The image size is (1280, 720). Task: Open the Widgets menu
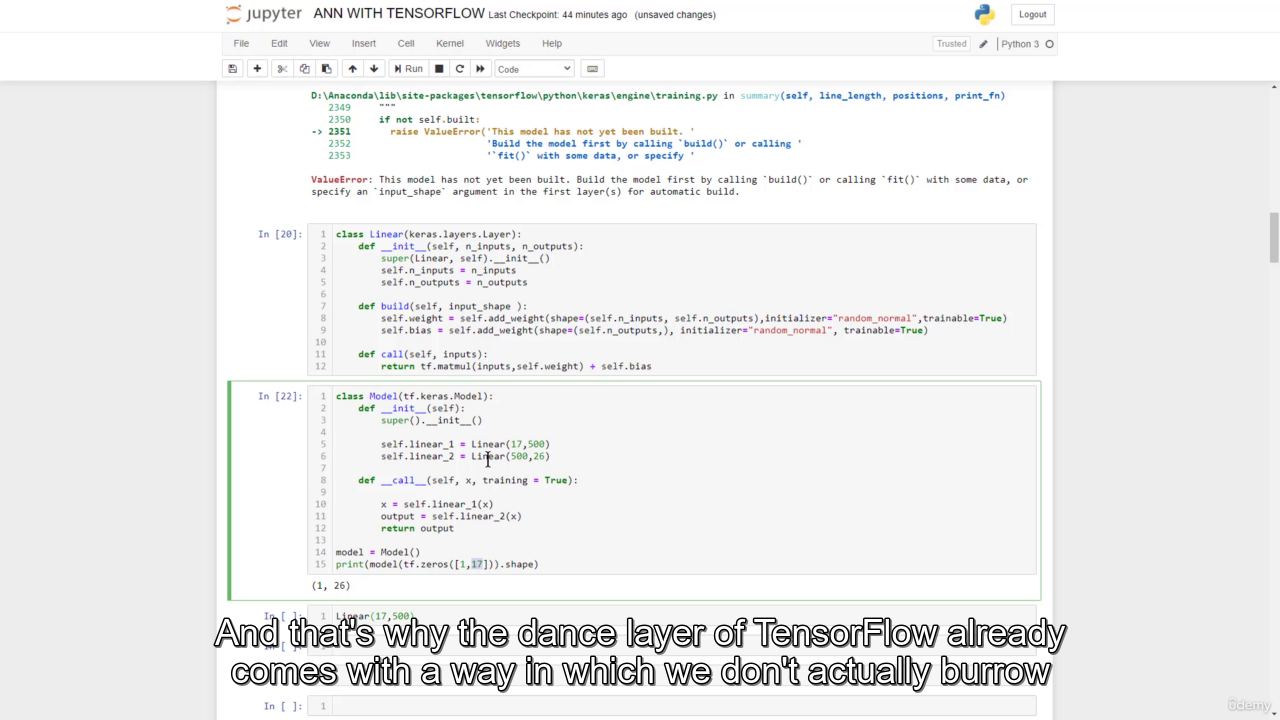503,44
